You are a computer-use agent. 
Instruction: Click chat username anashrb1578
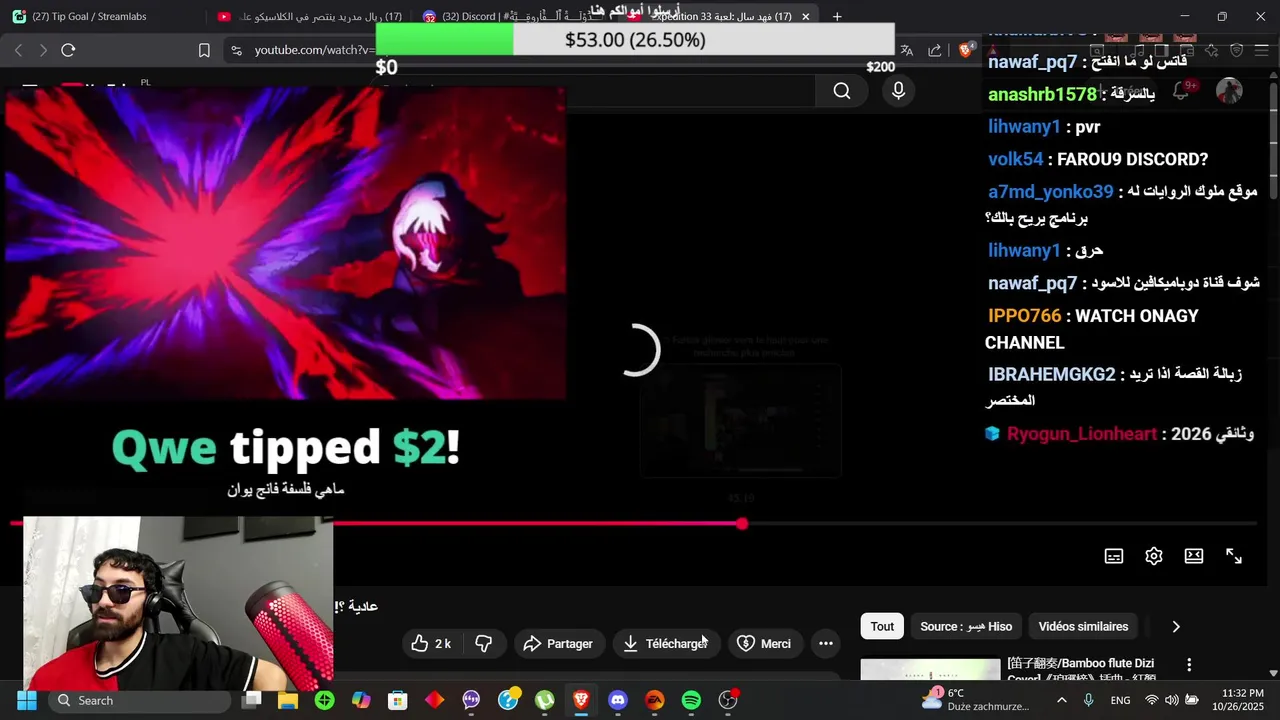(x=1042, y=94)
